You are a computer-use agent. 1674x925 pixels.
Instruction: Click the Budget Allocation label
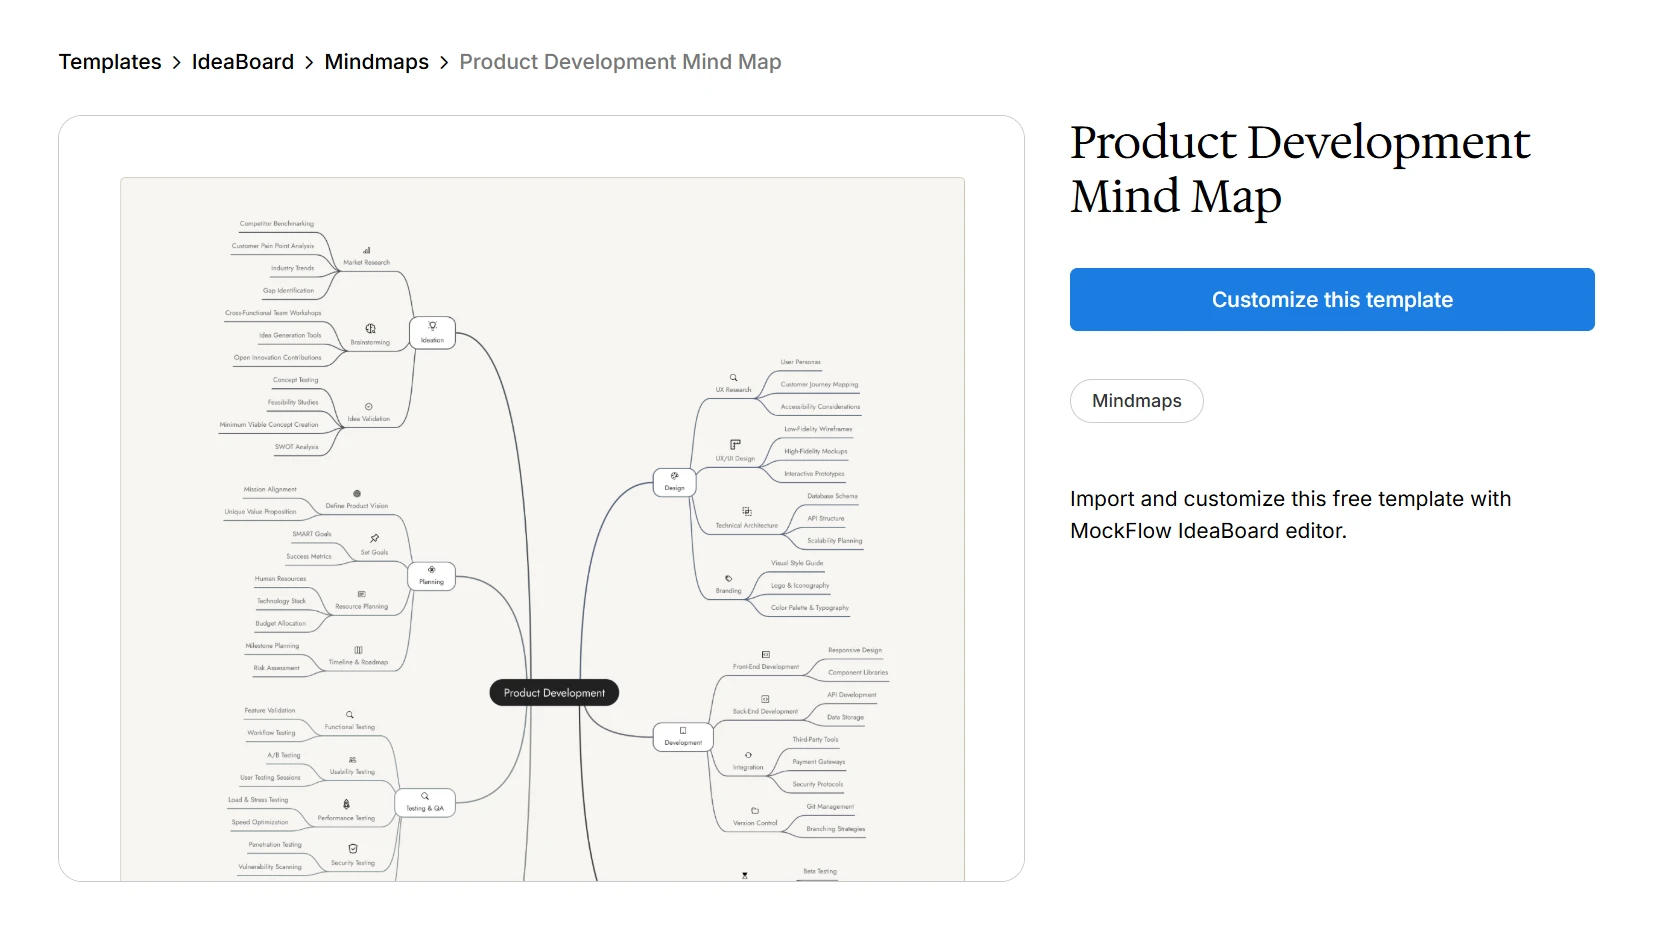[x=281, y=624]
